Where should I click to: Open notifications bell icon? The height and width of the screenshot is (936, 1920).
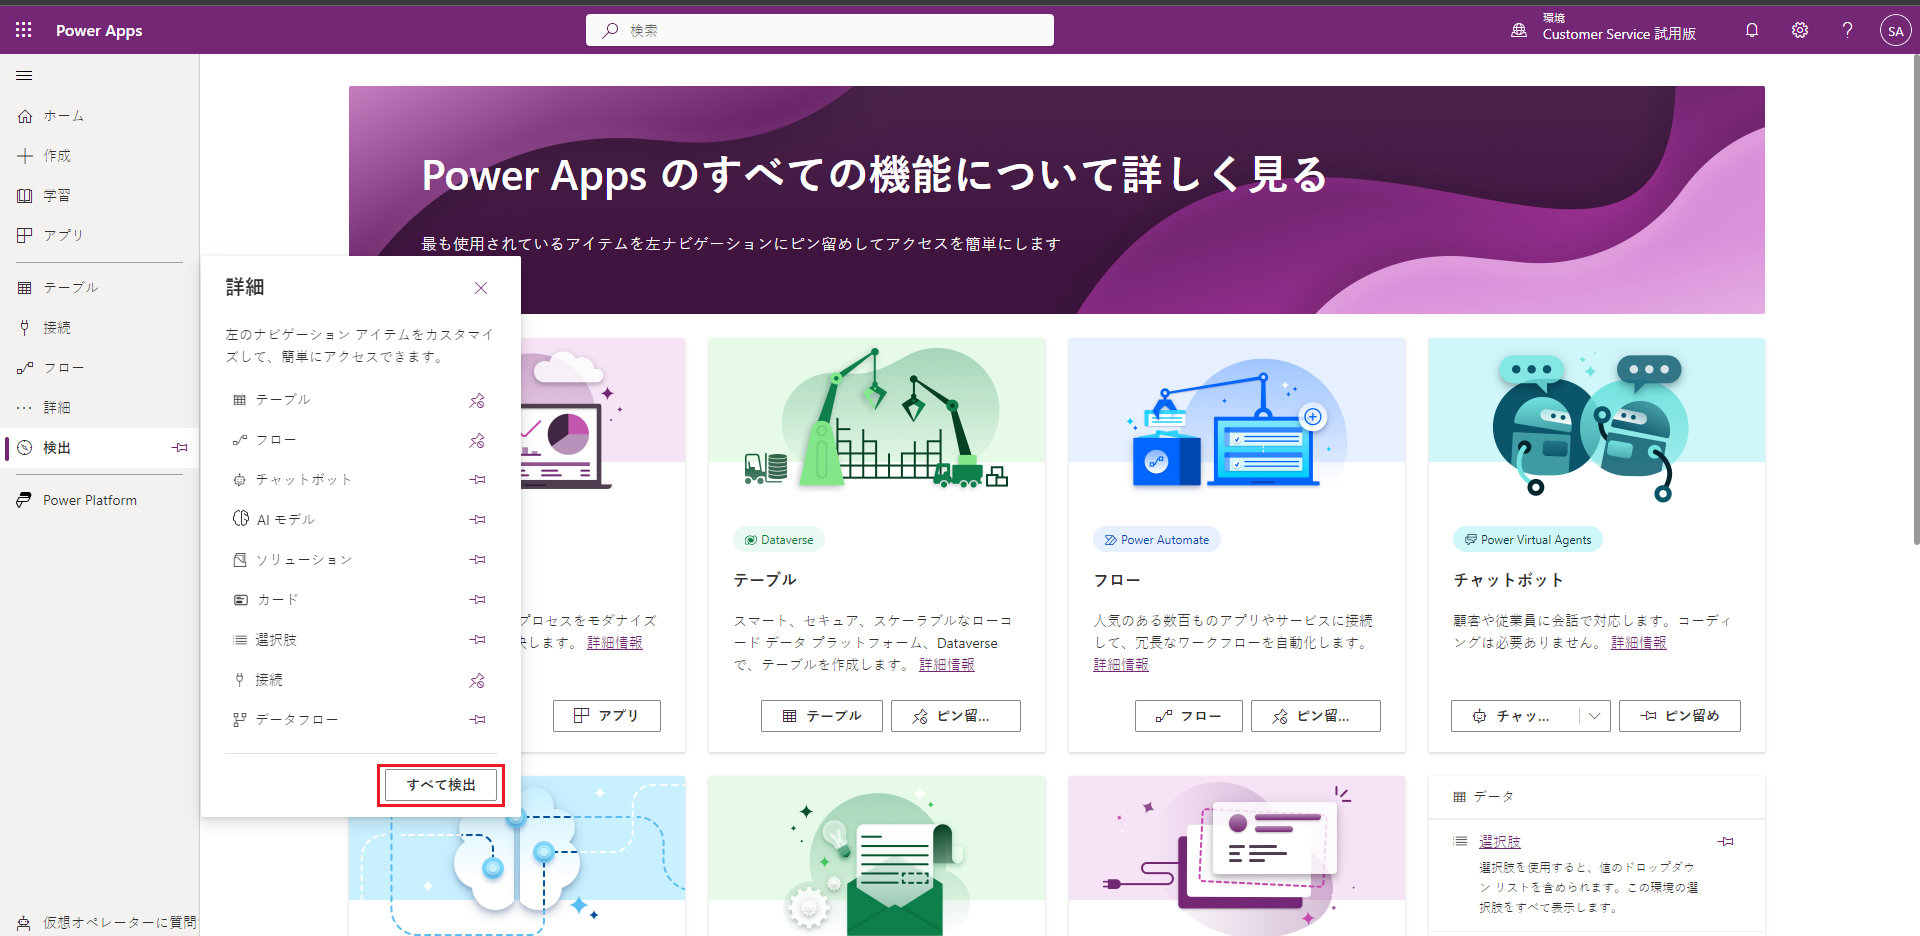[1752, 30]
